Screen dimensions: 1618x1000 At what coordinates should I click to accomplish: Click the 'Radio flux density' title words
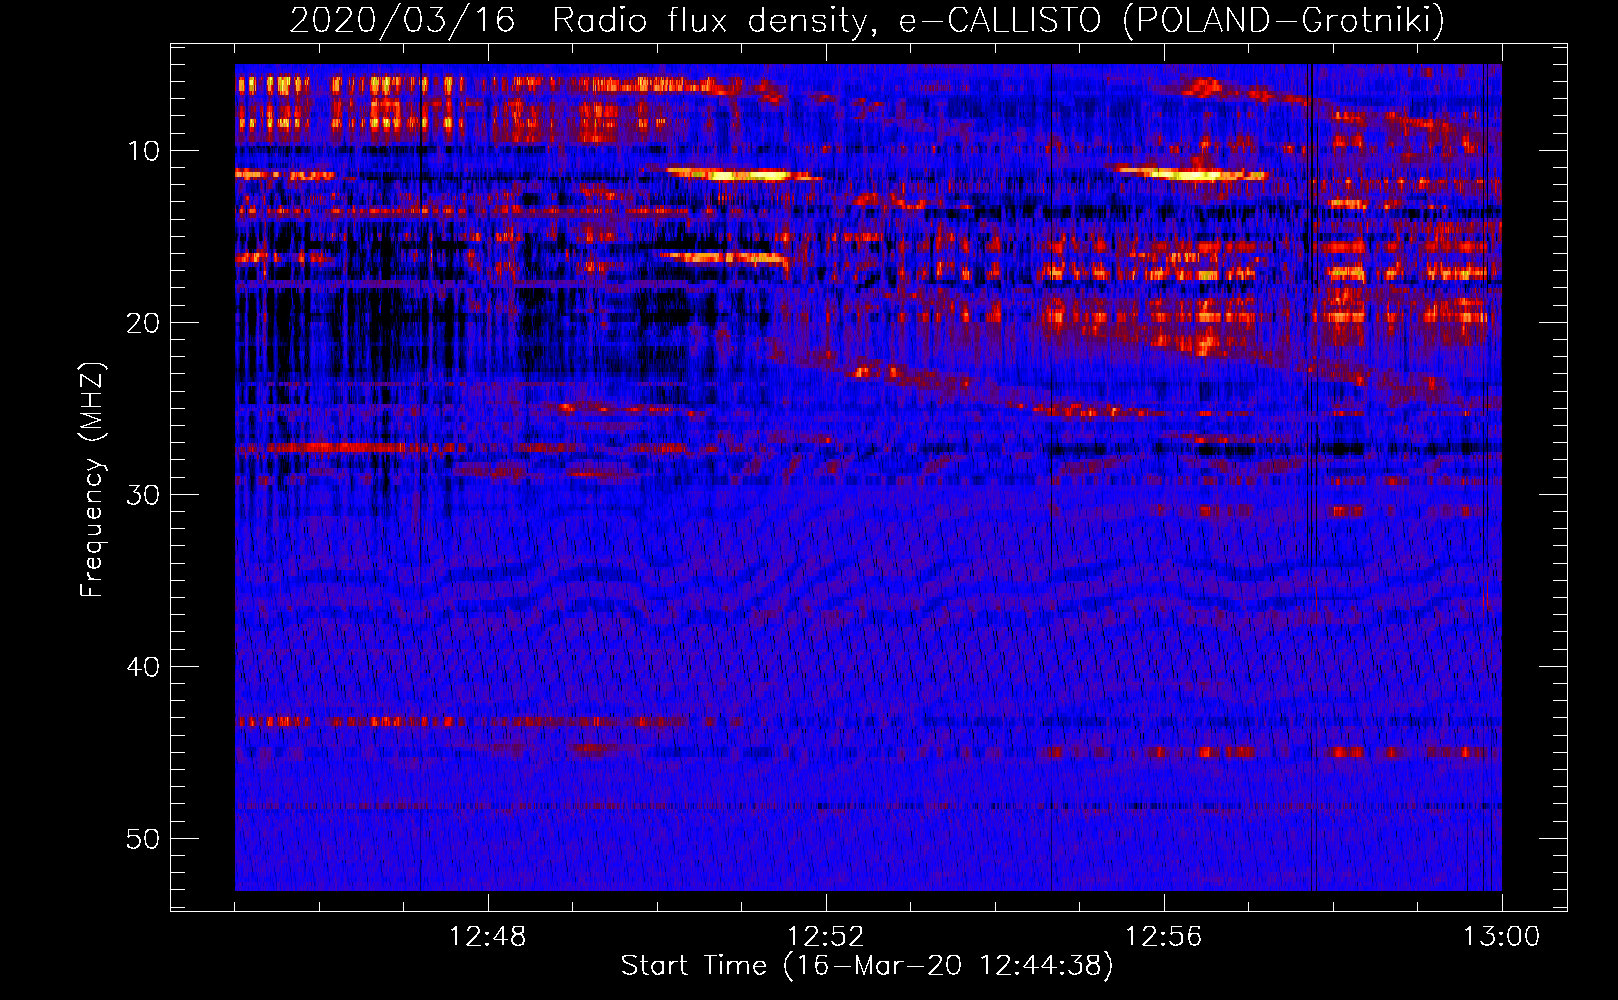coord(716,20)
